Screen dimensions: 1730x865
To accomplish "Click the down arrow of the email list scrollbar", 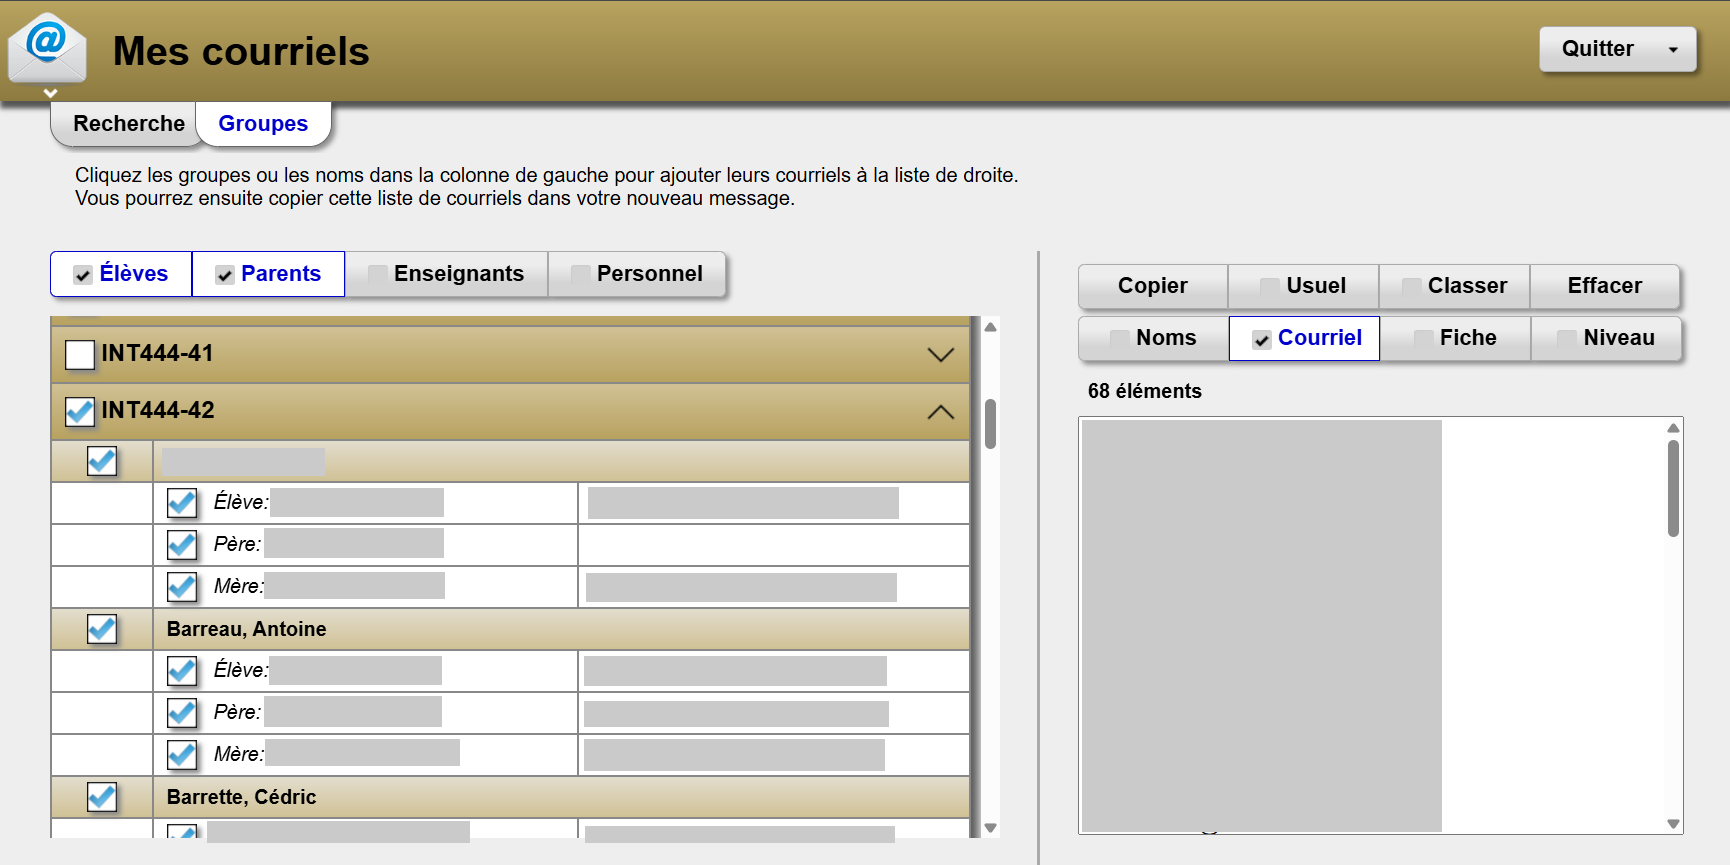I will tap(1673, 824).
